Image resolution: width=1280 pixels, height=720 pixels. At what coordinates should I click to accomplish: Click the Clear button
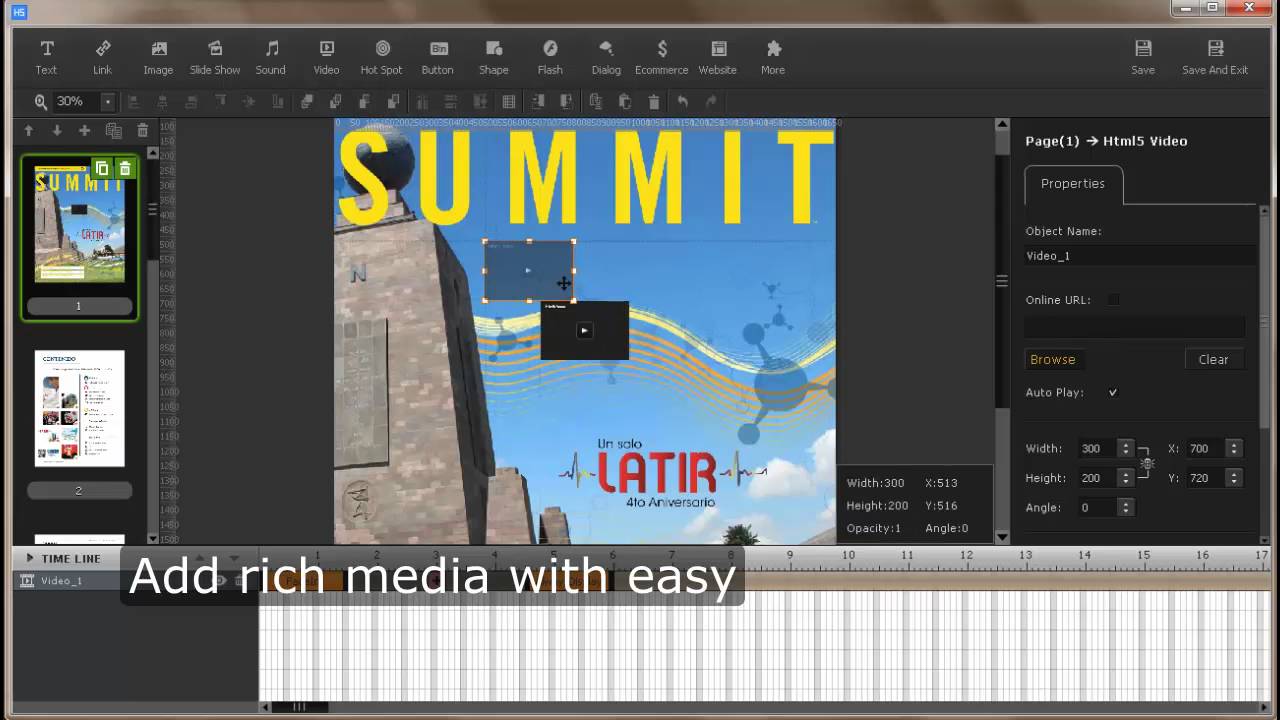(x=1213, y=360)
